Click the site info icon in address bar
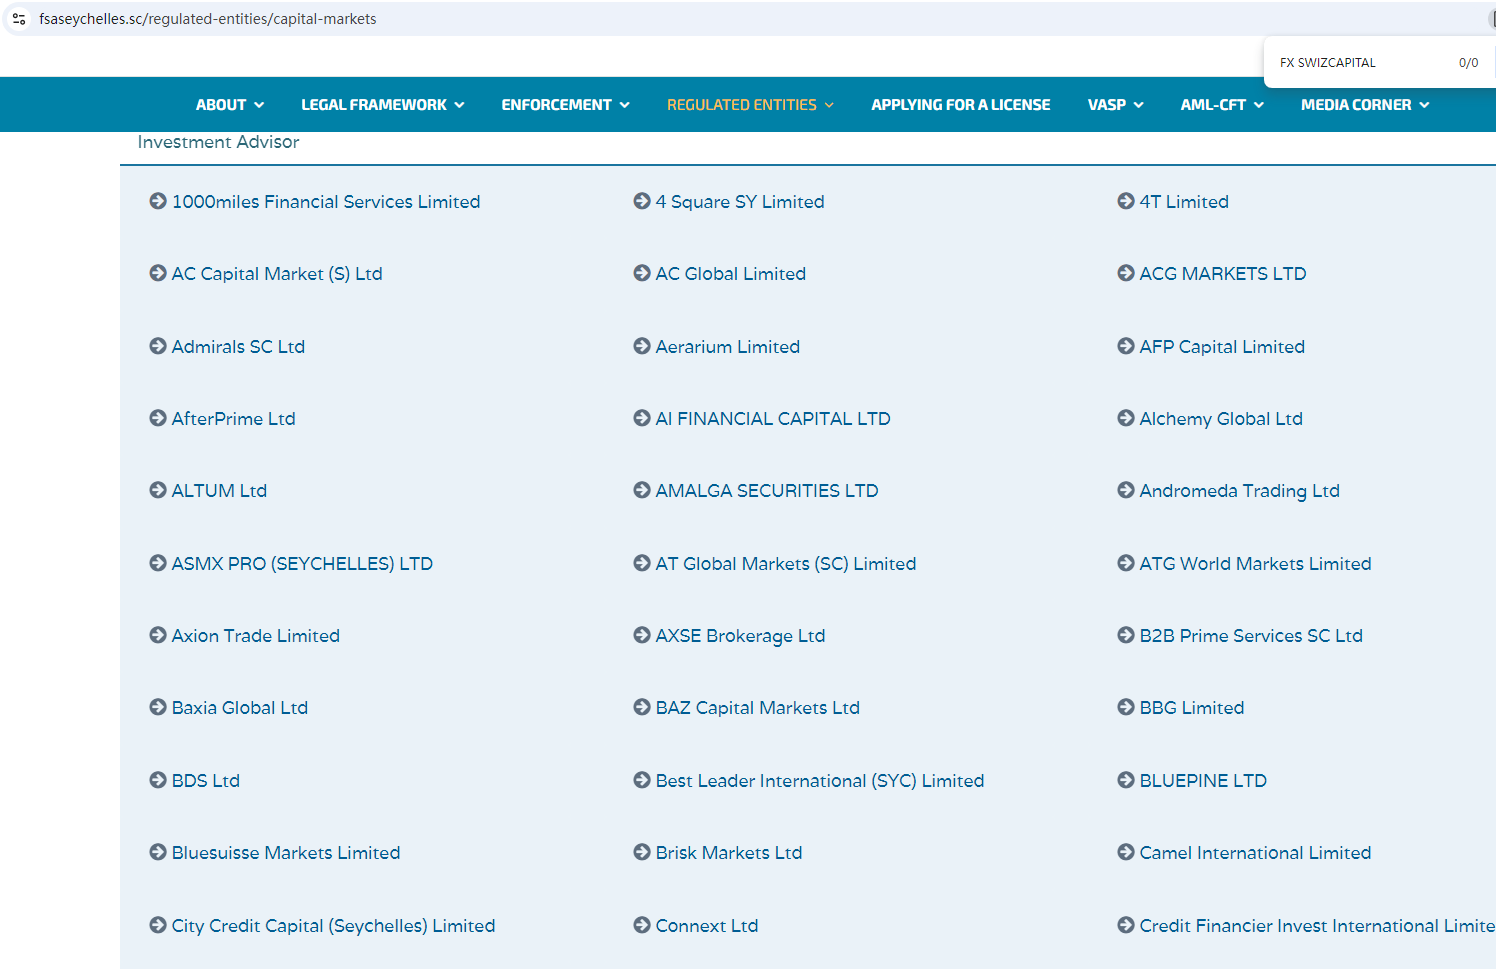This screenshot has width=1496, height=969. 19,19
